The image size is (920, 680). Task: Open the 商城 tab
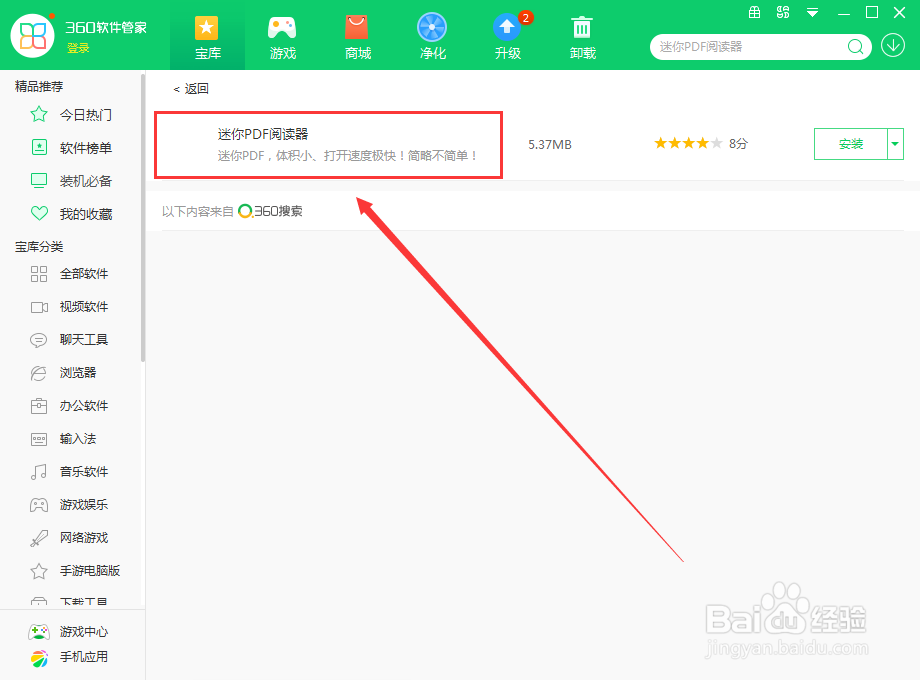[x=357, y=38]
